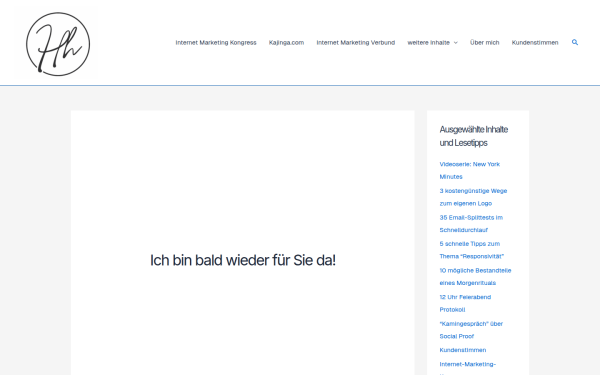Open the search magnifier icon
Screen dimensions: 600x375
click(x=575, y=42)
